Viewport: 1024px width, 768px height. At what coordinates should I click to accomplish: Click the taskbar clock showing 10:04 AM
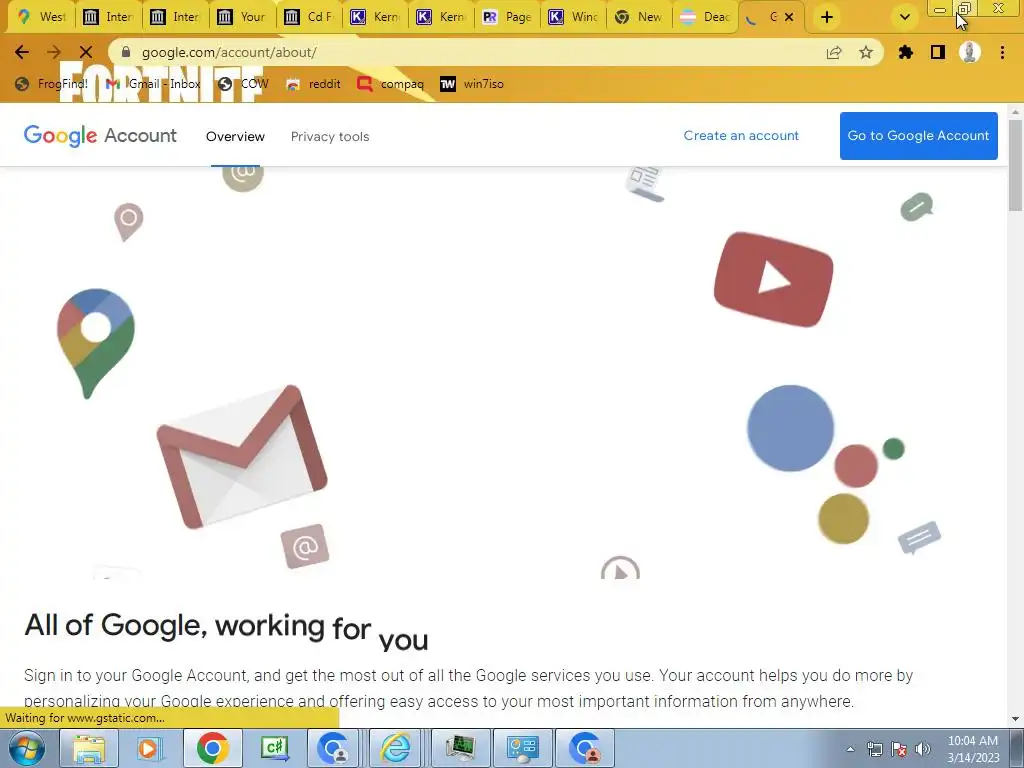point(973,749)
